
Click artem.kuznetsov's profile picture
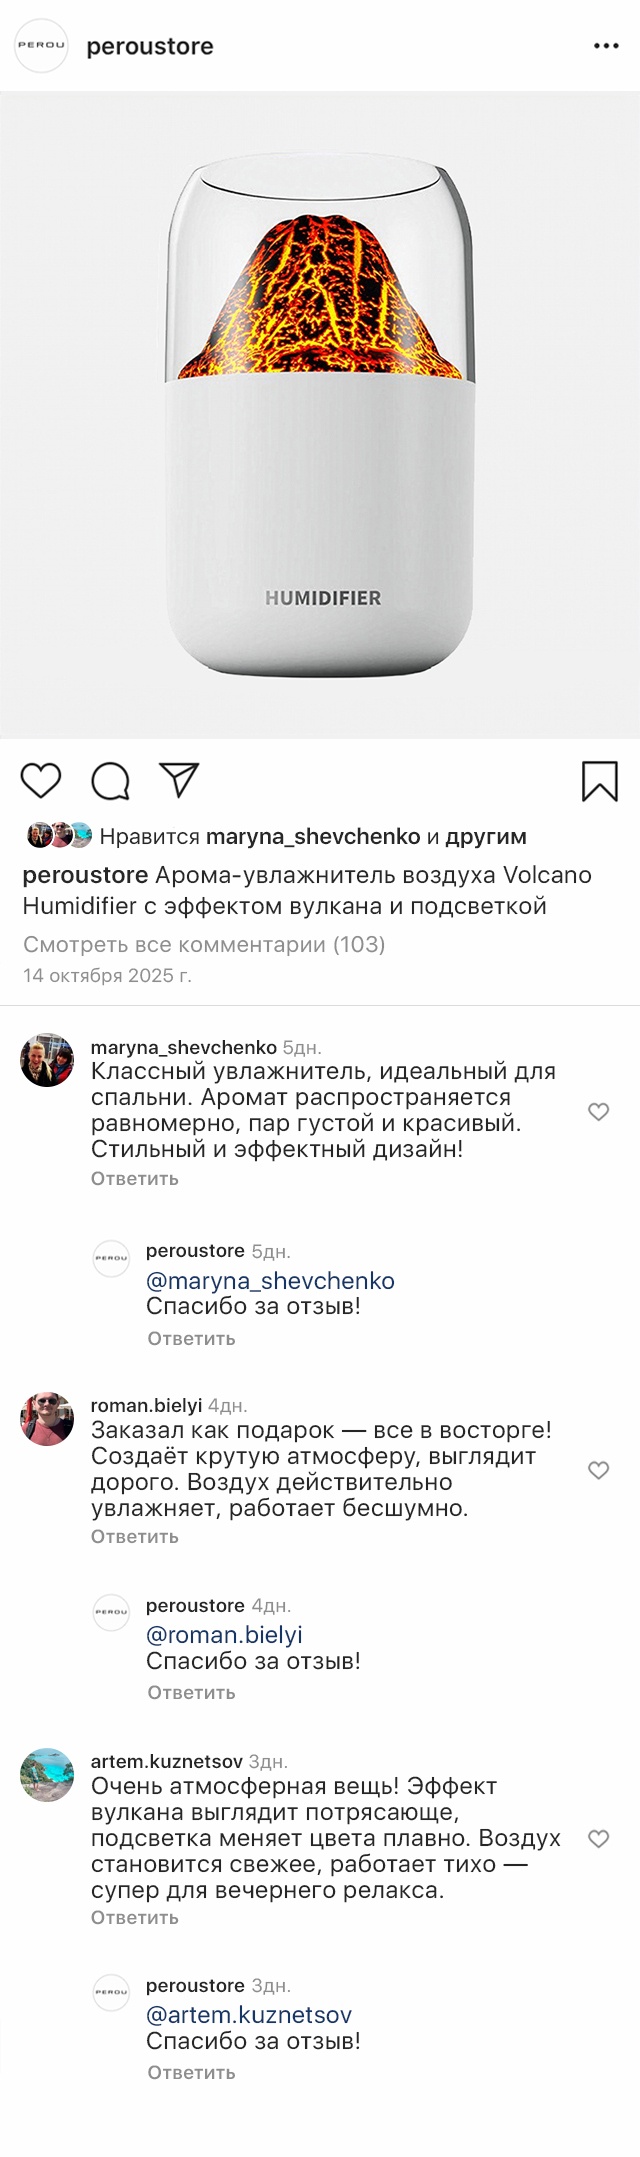[47, 1775]
